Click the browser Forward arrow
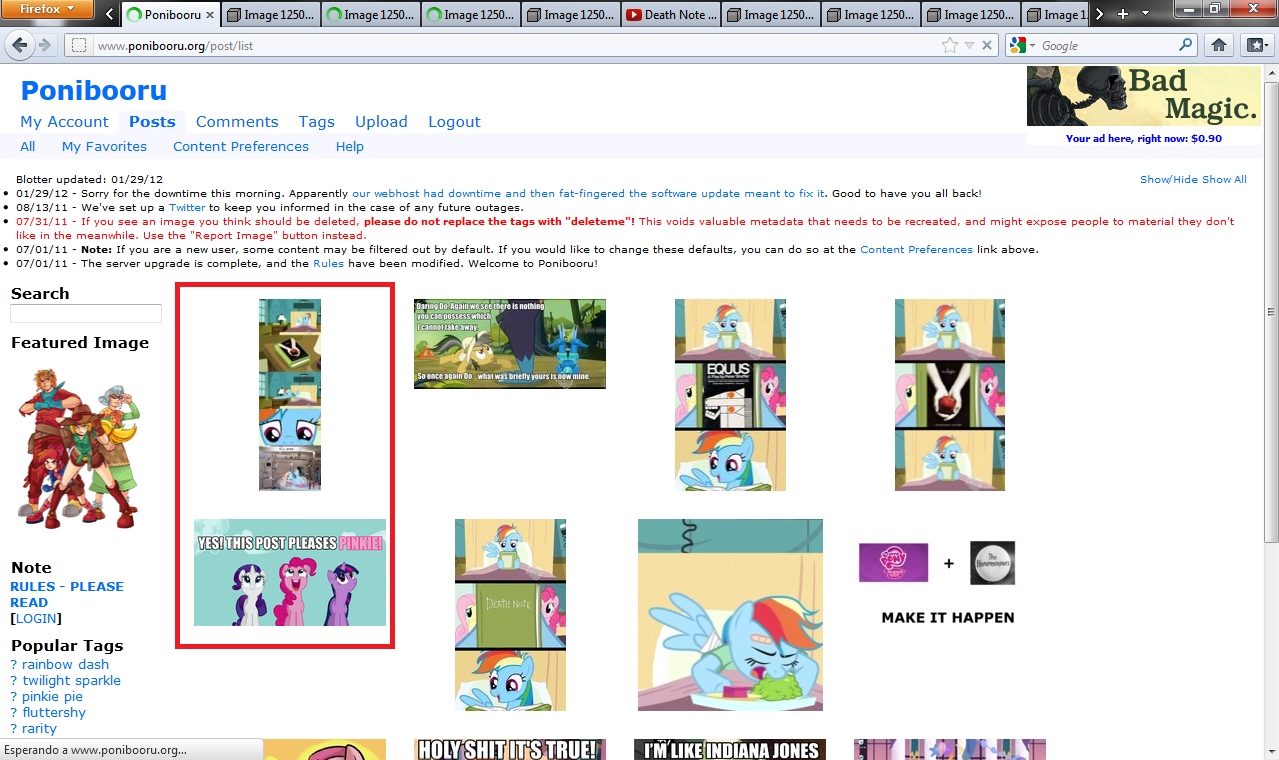The width and height of the screenshot is (1279, 760). (x=45, y=45)
